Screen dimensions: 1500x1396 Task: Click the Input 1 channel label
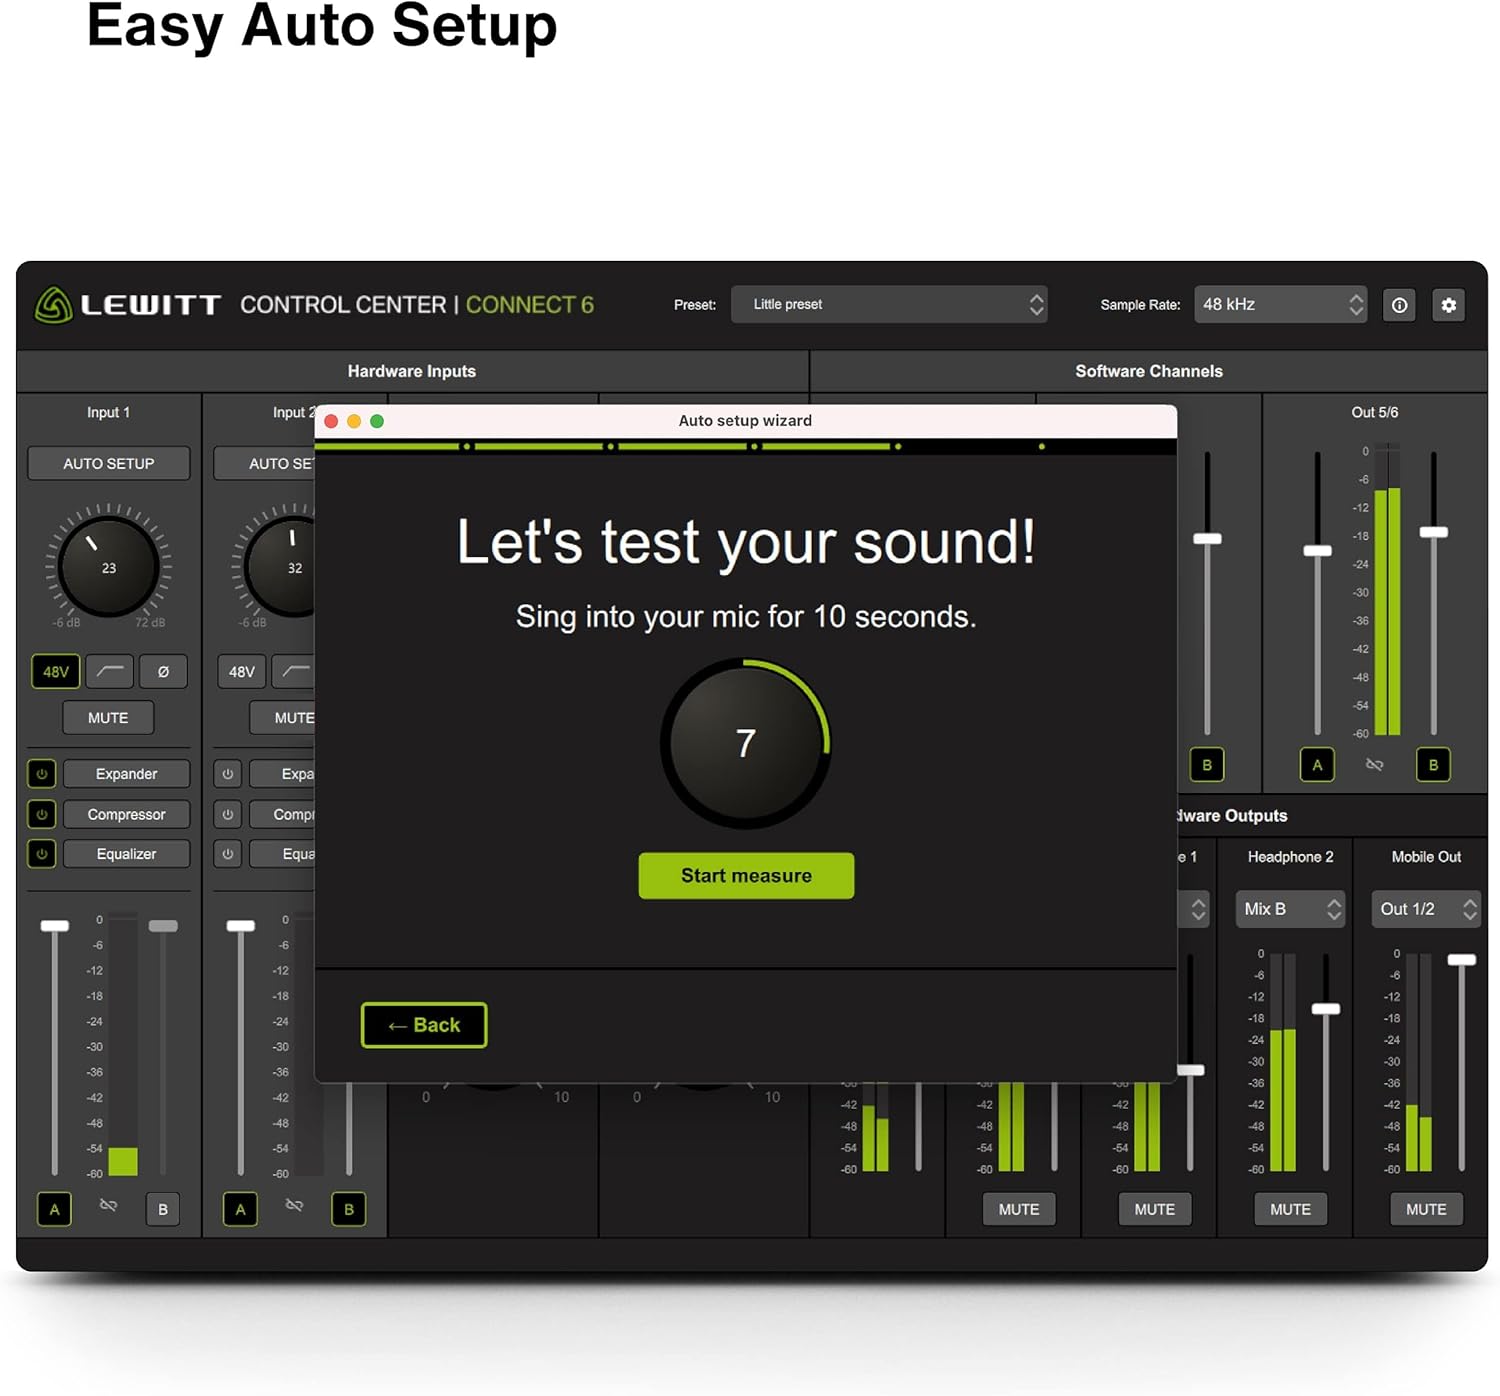(x=108, y=412)
